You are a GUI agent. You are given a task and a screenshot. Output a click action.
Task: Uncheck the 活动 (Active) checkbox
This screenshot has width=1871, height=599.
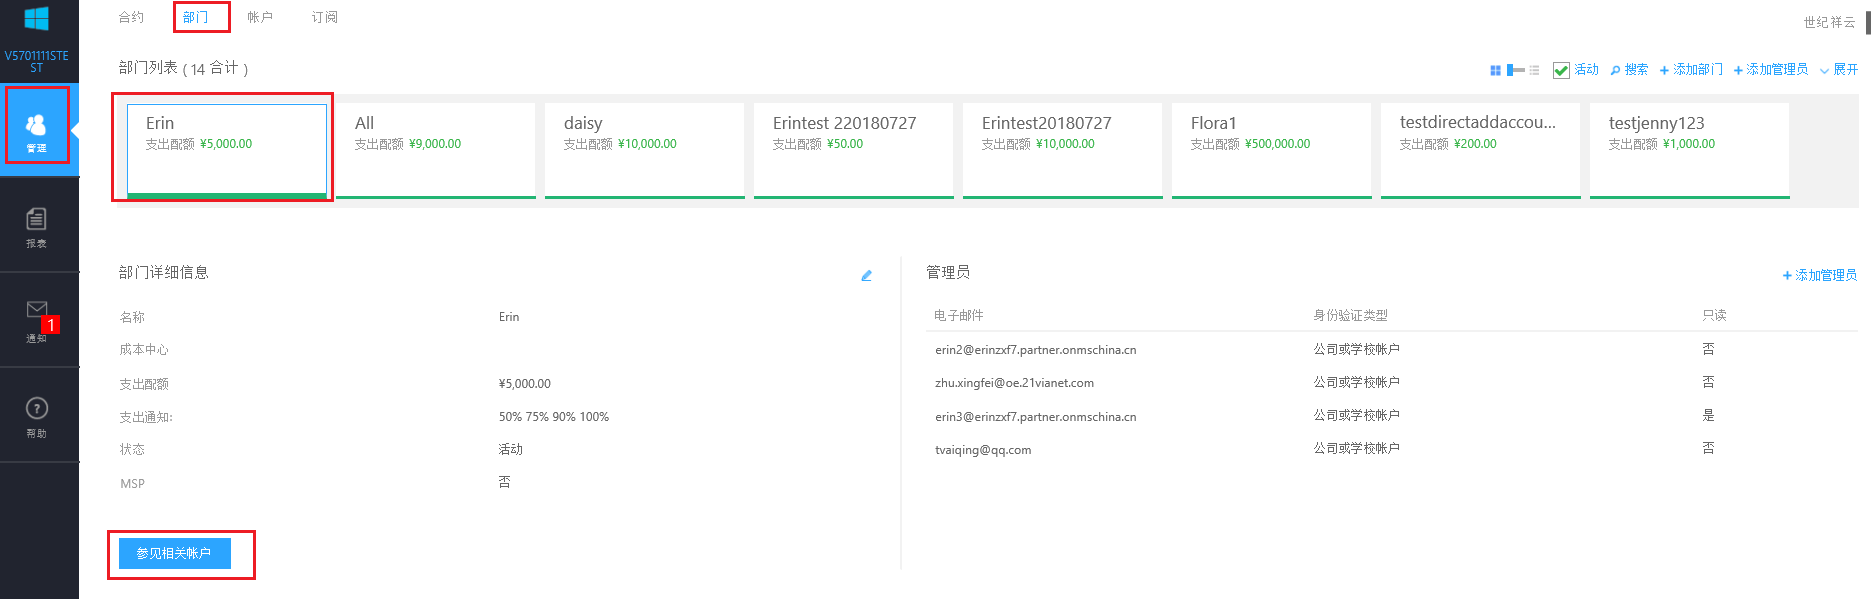pos(1561,70)
